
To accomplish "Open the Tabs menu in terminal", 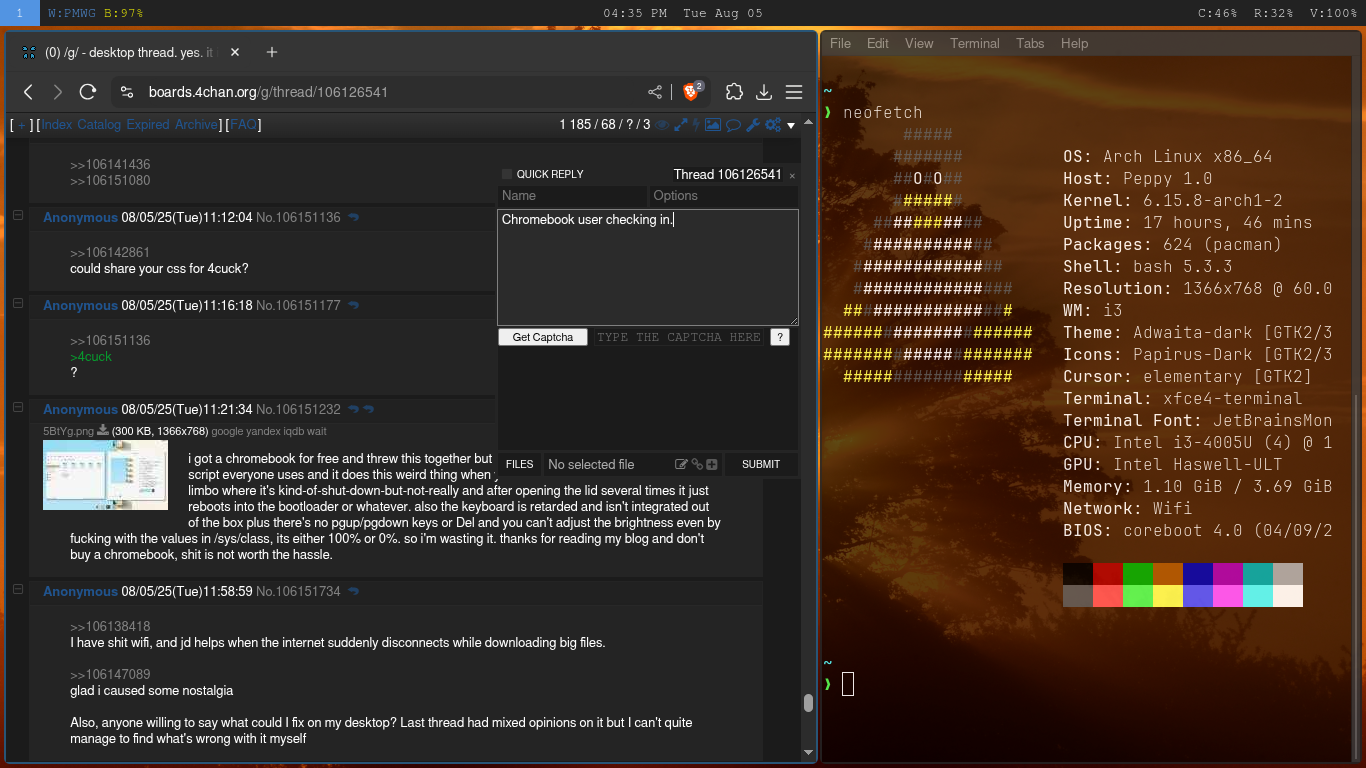I will (1030, 43).
